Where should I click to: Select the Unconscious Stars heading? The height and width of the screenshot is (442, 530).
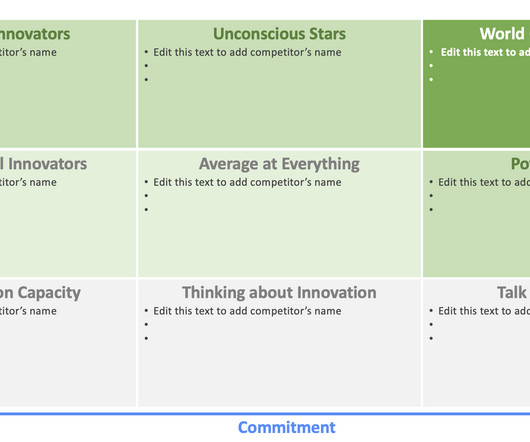coord(279,34)
